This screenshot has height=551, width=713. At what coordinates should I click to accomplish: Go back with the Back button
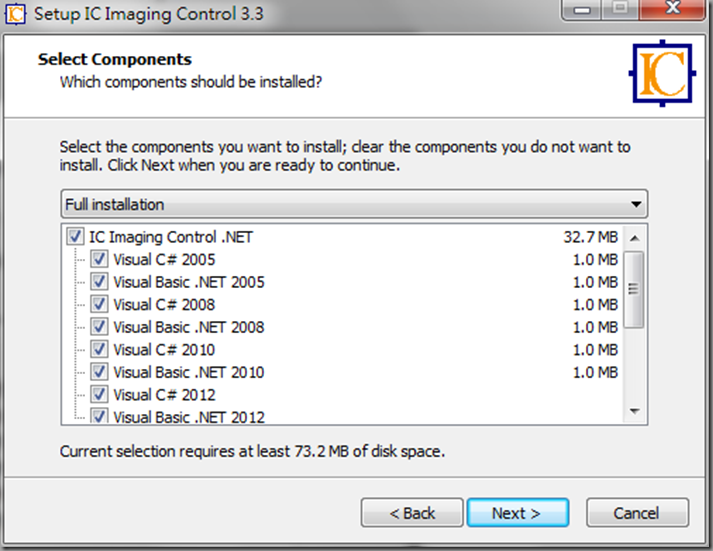[412, 513]
